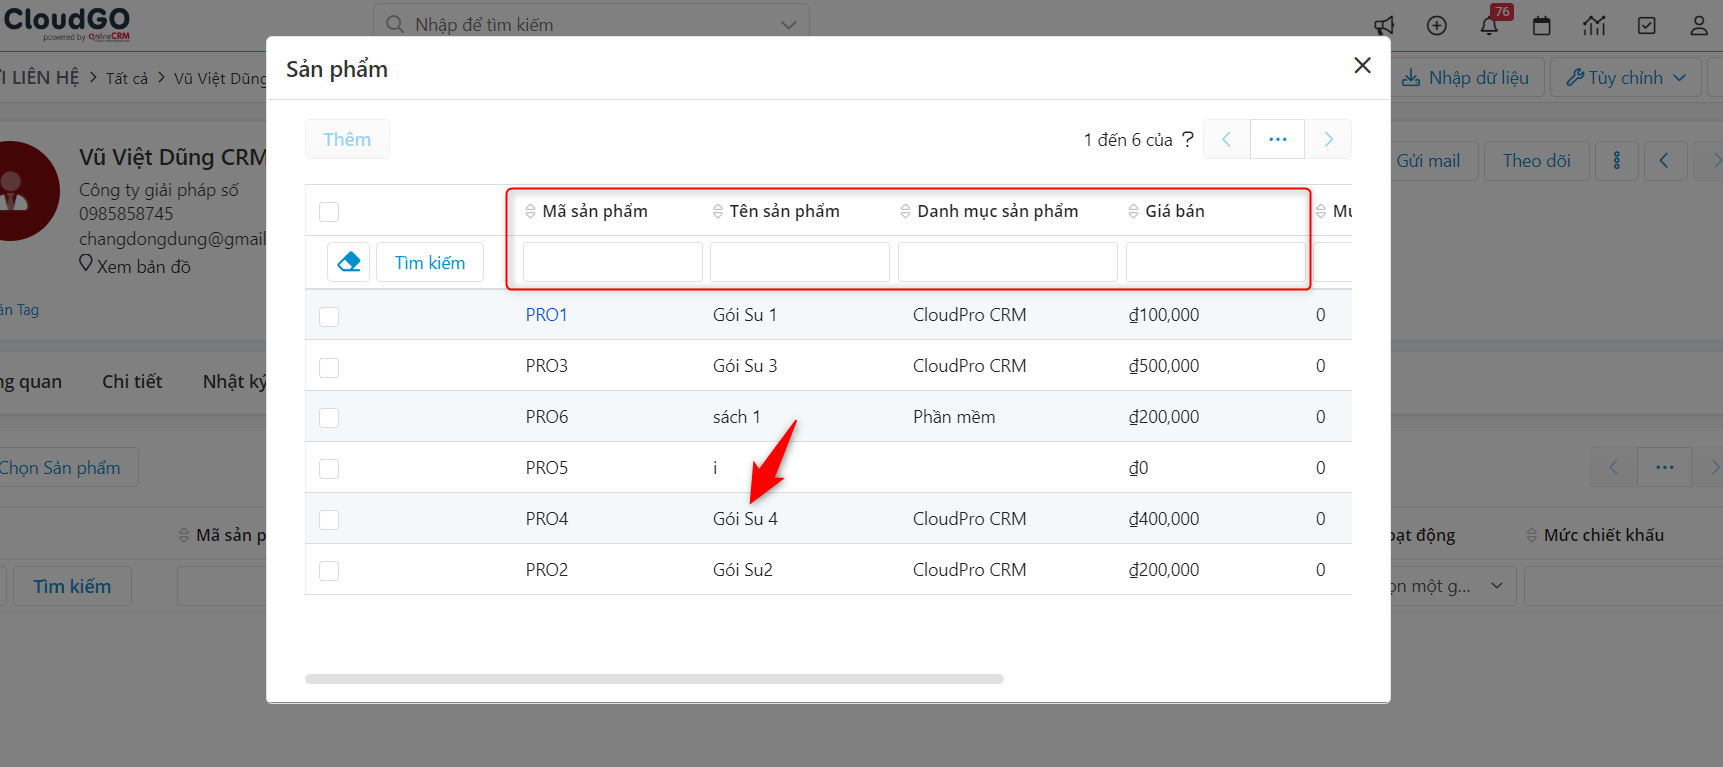Open the reports chart icon
Image resolution: width=1723 pixels, height=767 pixels.
tap(1594, 26)
